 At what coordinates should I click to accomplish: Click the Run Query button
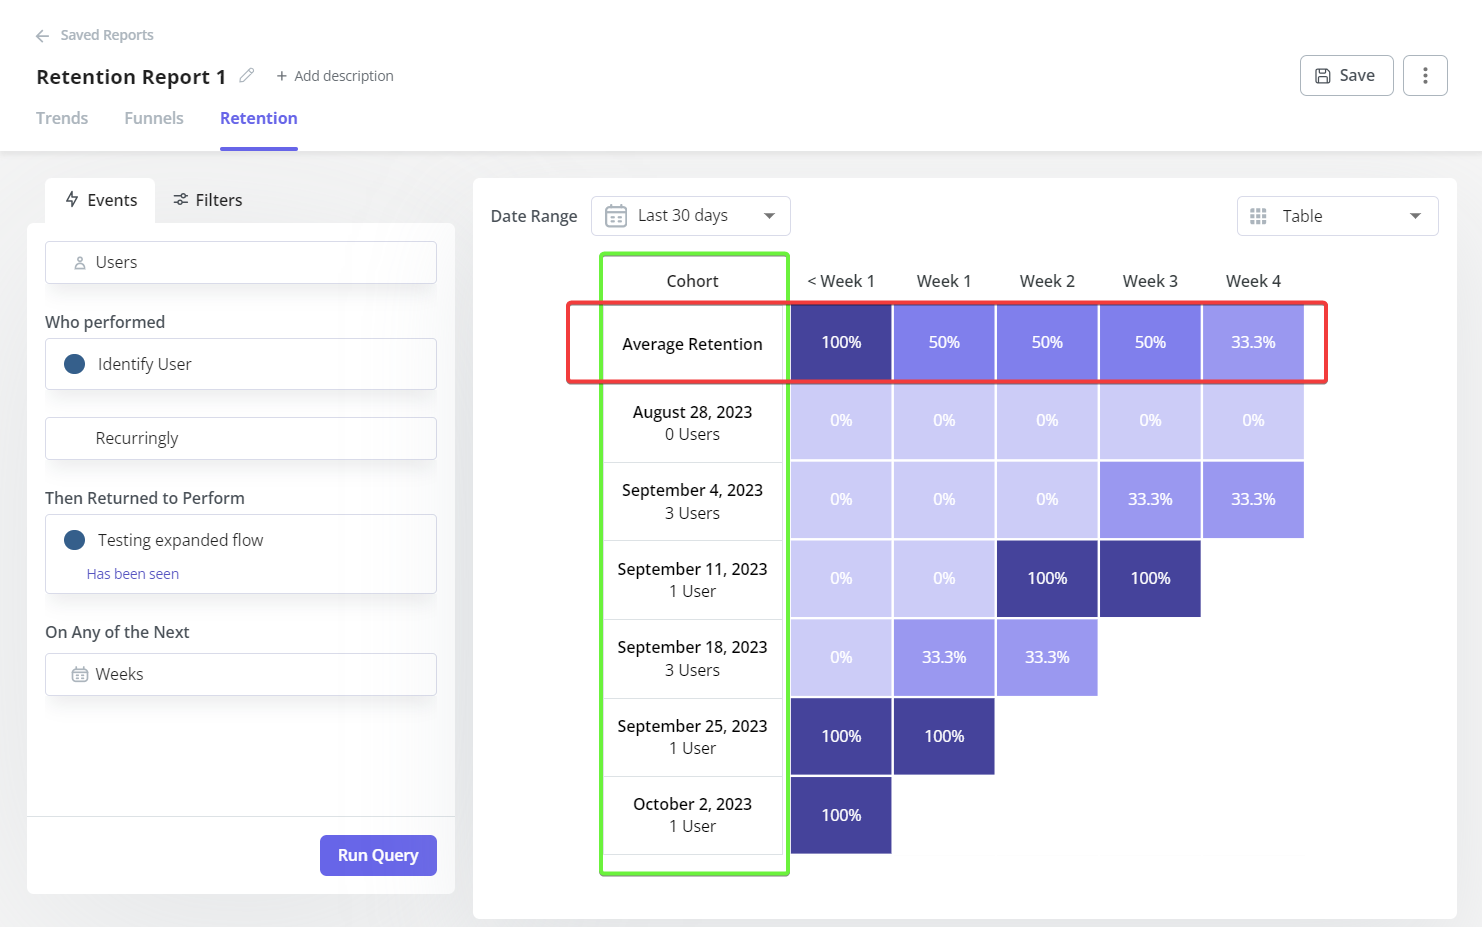[378, 855]
